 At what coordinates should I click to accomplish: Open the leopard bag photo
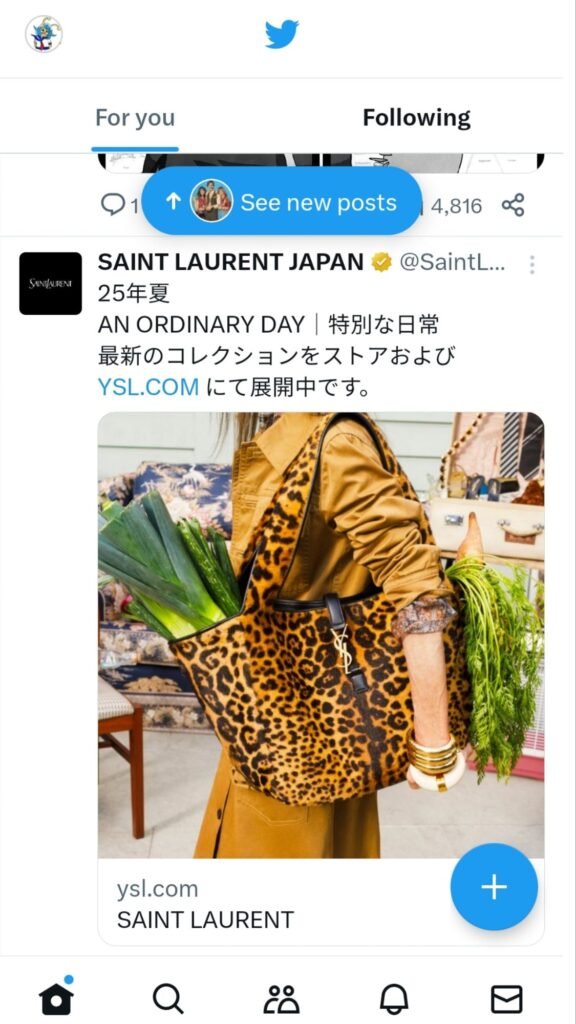(x=321, y=635)
